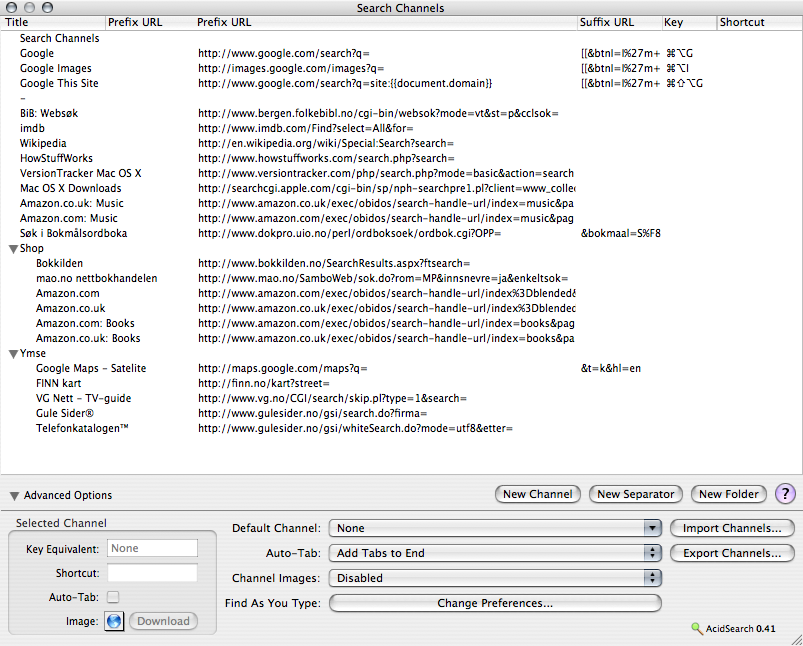Image resolution: width=803 pixels, height=646 pixels.
Task: Click the Wikipedia prefix URL cell
Action: coord(326,143)
